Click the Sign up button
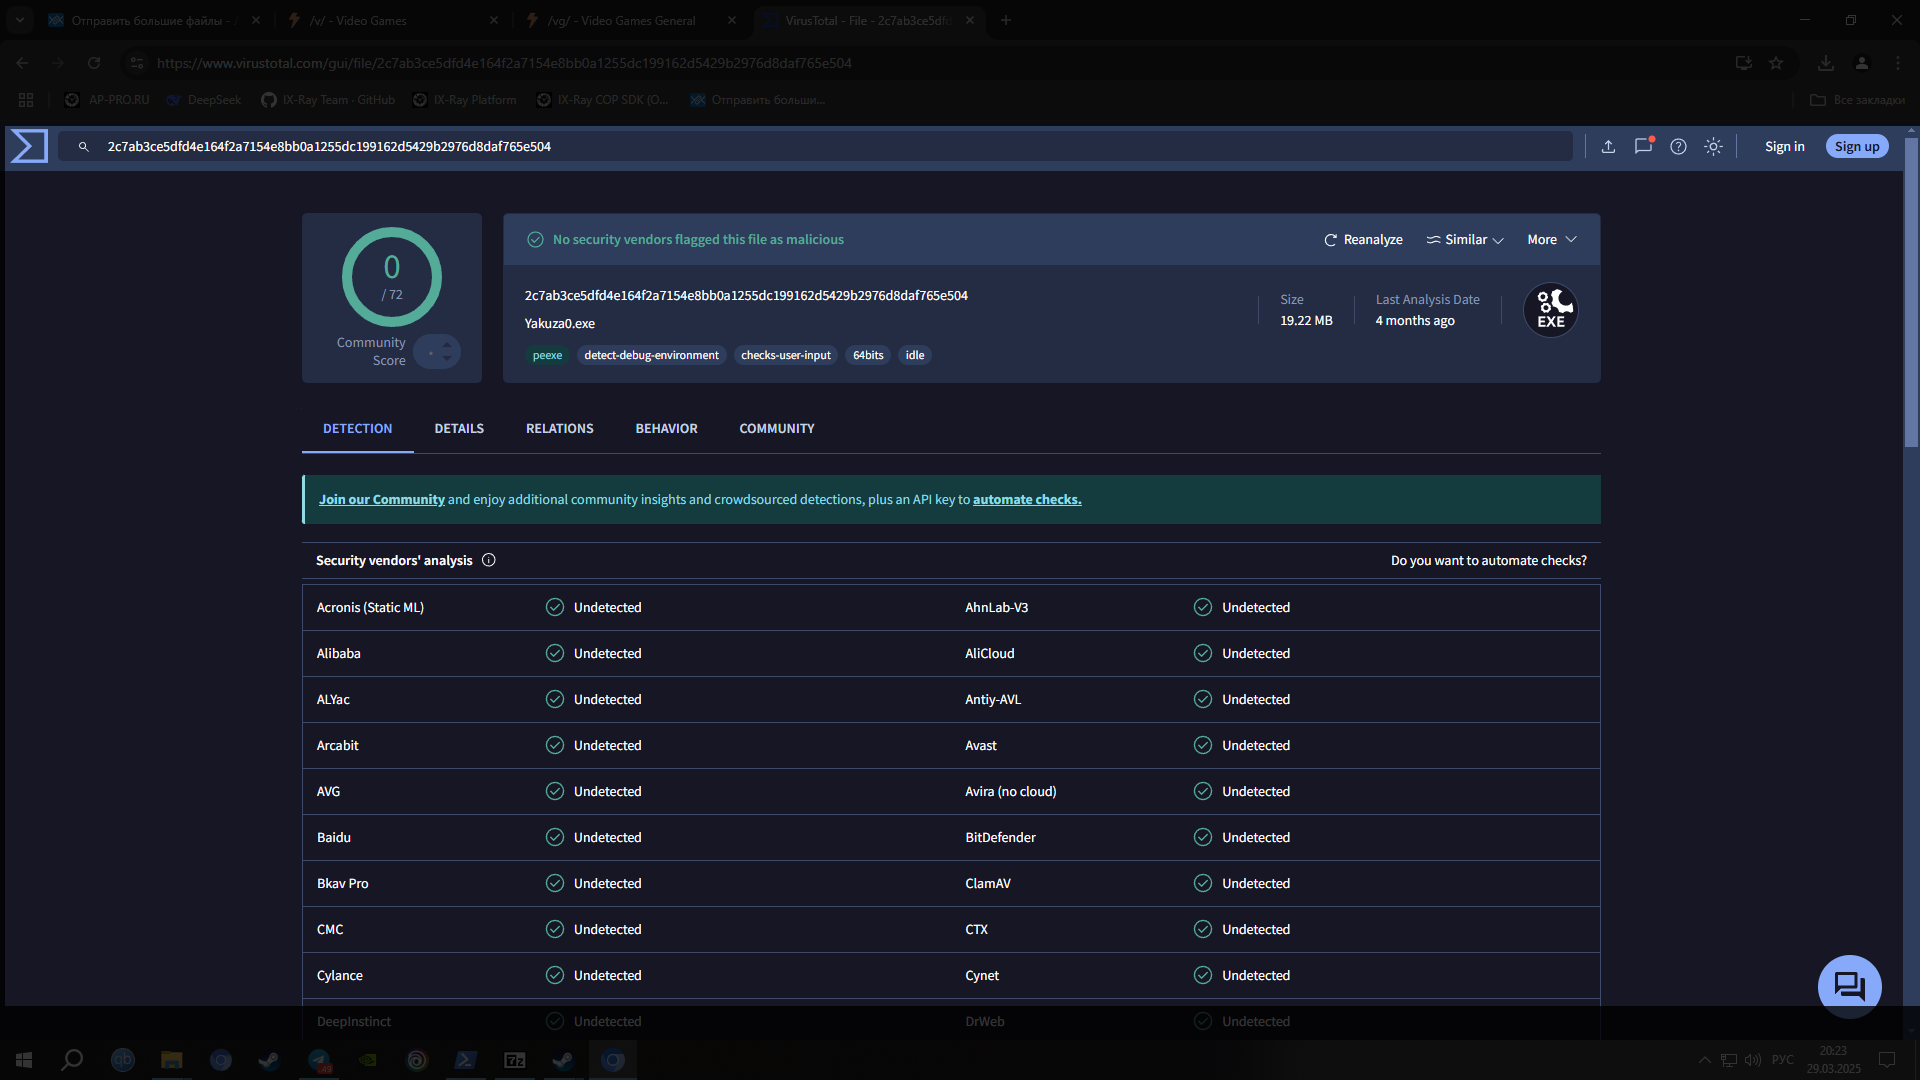Image resolution: width=1920 pixels, height=1080 pixels. tap(1857, 147)
